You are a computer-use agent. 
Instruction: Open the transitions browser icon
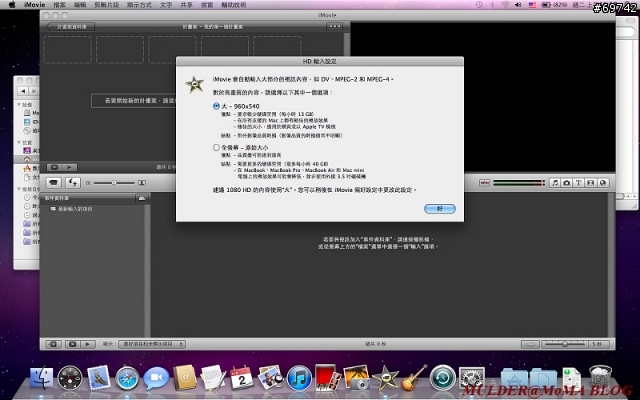[590, 183]
